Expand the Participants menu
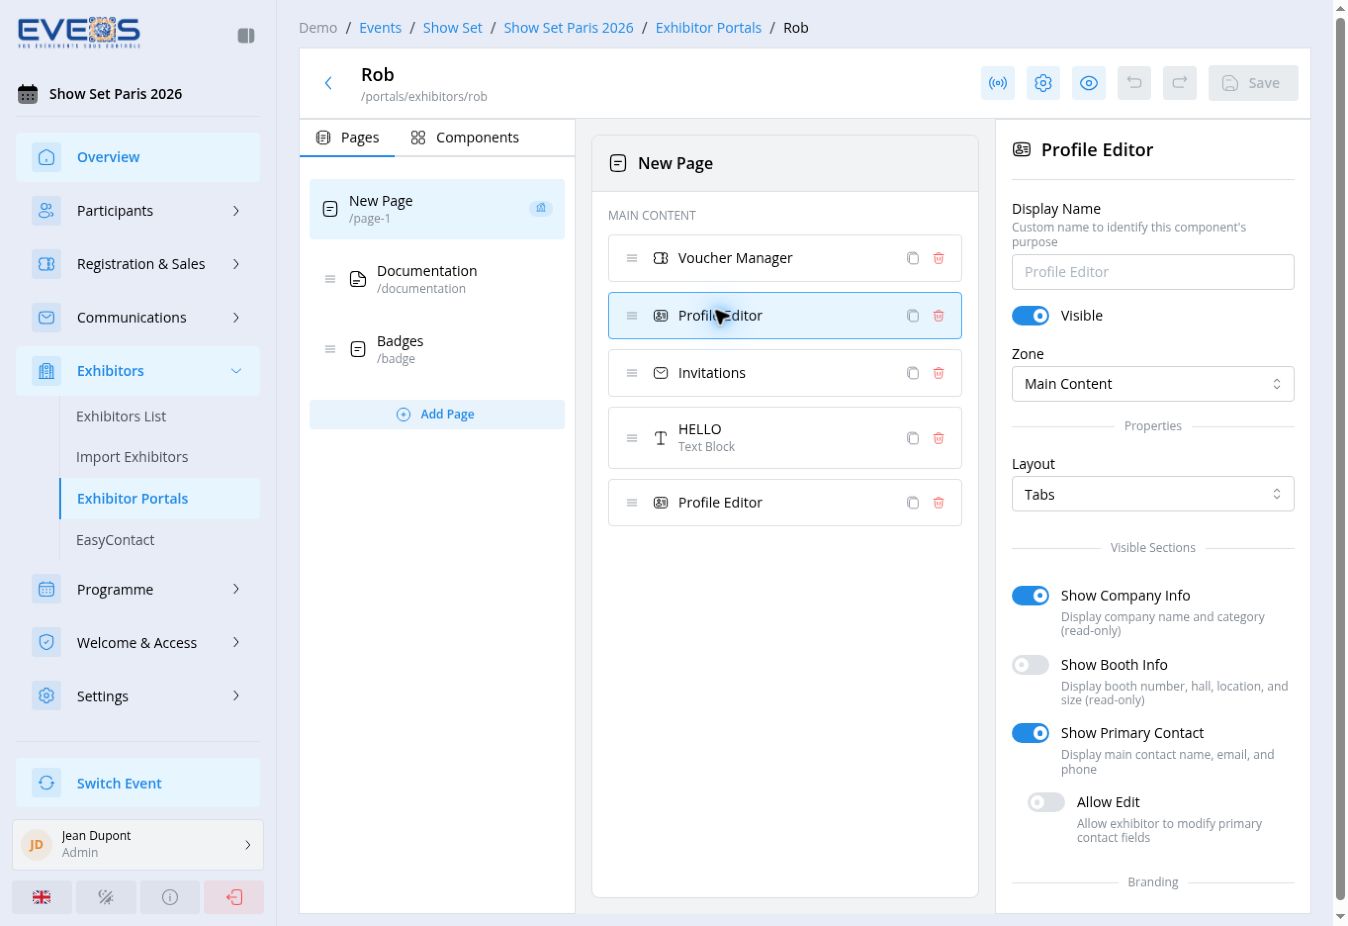This screenshot has height=926, width=1348. [x=138, y=211]
